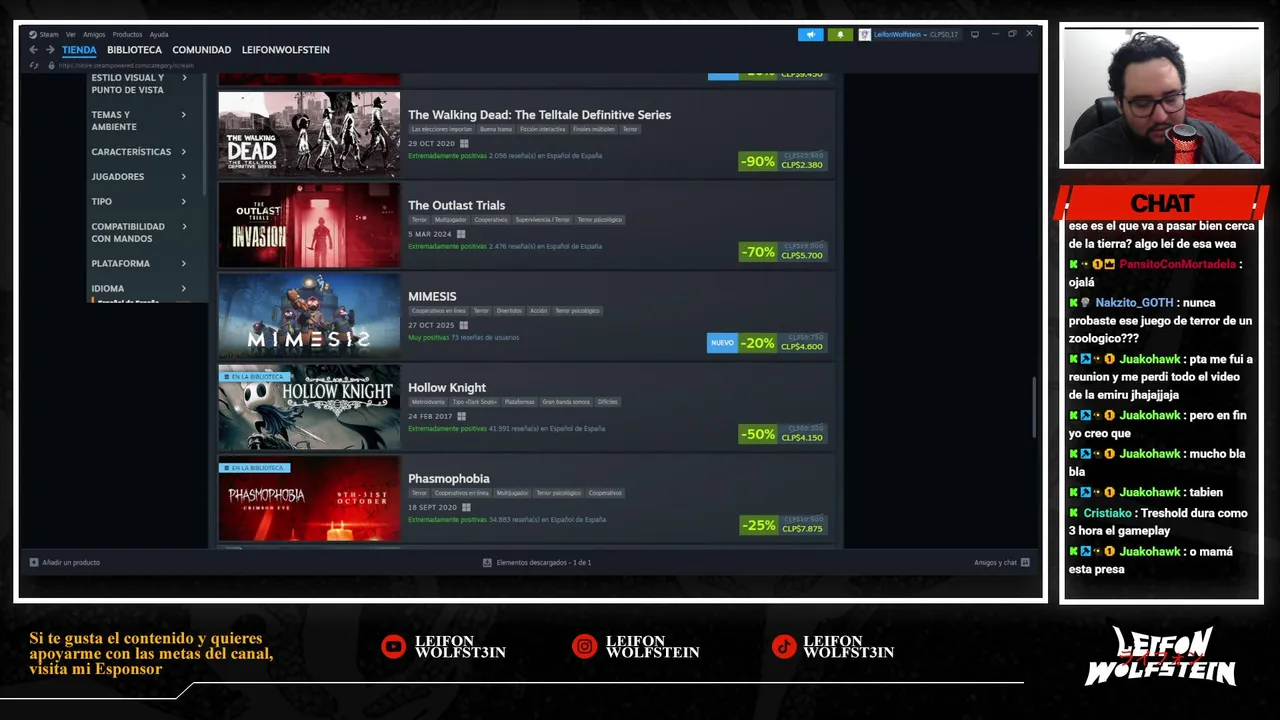
Task: Click the -70% CLP$5.700 price button
Action: point(783,252)
